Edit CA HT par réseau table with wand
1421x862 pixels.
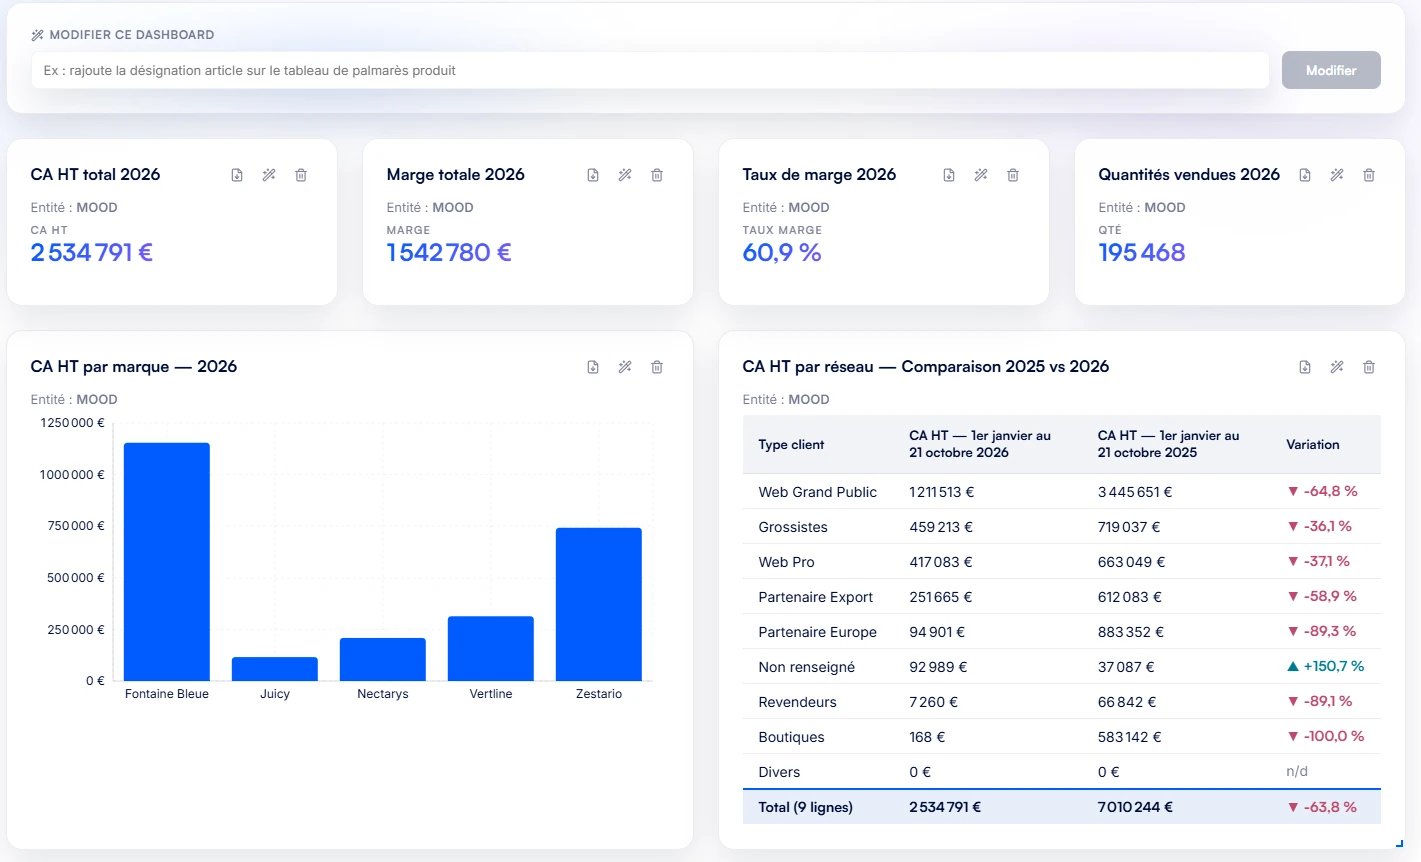tap(1337, 367)
